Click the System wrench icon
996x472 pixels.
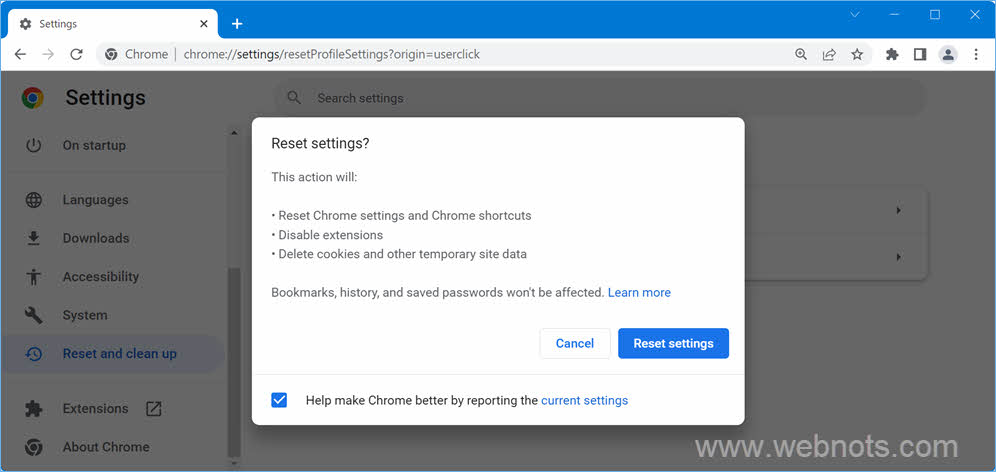(34, 315)
